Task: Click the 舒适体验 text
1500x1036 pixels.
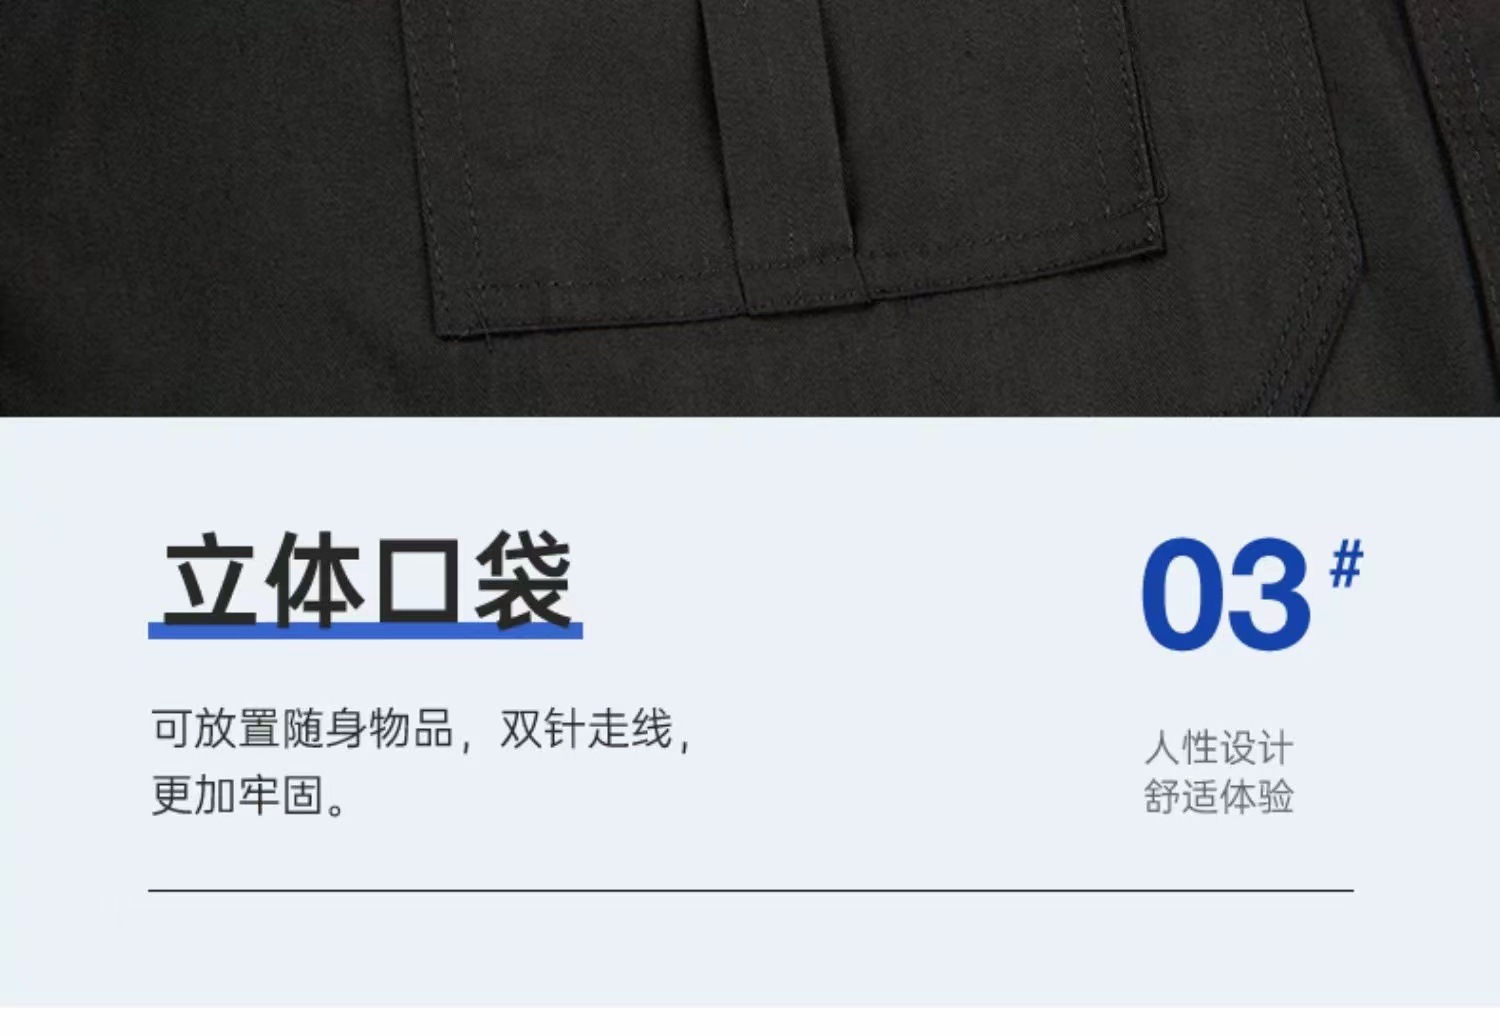Action: point(1219,797)
